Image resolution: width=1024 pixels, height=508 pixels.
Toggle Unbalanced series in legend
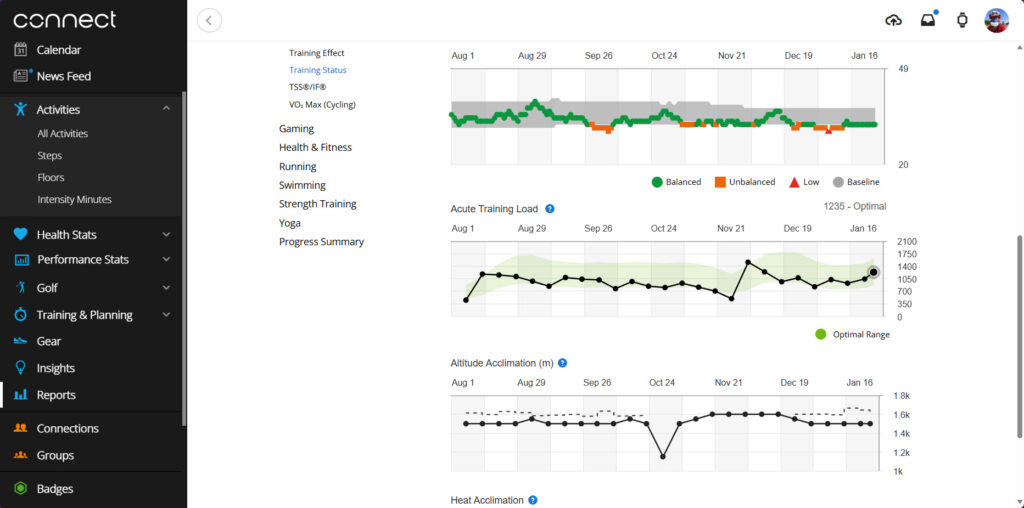(746, 182)
